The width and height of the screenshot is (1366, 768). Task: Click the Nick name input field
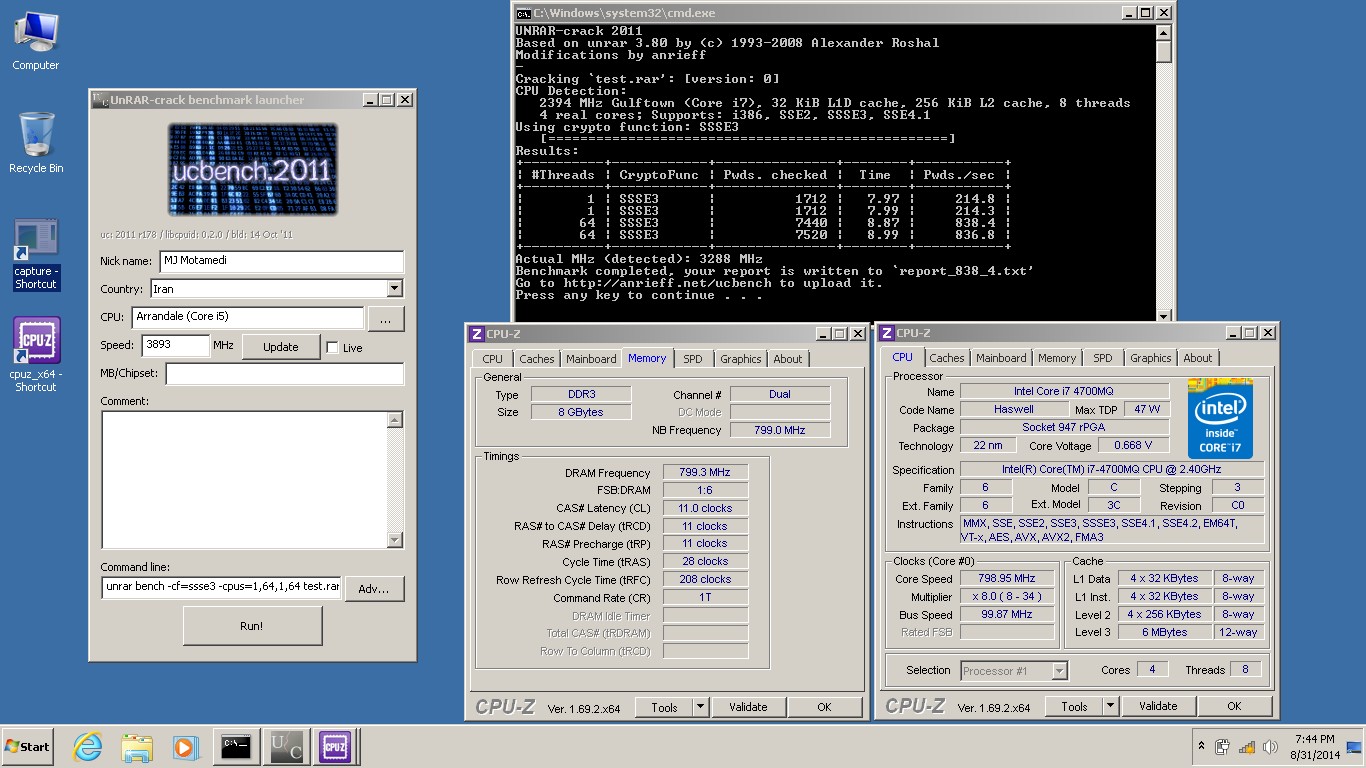click(x=281, y=261)
